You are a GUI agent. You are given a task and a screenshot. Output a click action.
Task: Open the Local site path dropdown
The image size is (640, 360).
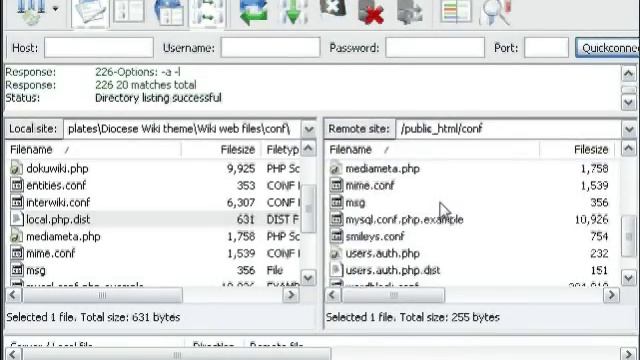pos(309,129)
